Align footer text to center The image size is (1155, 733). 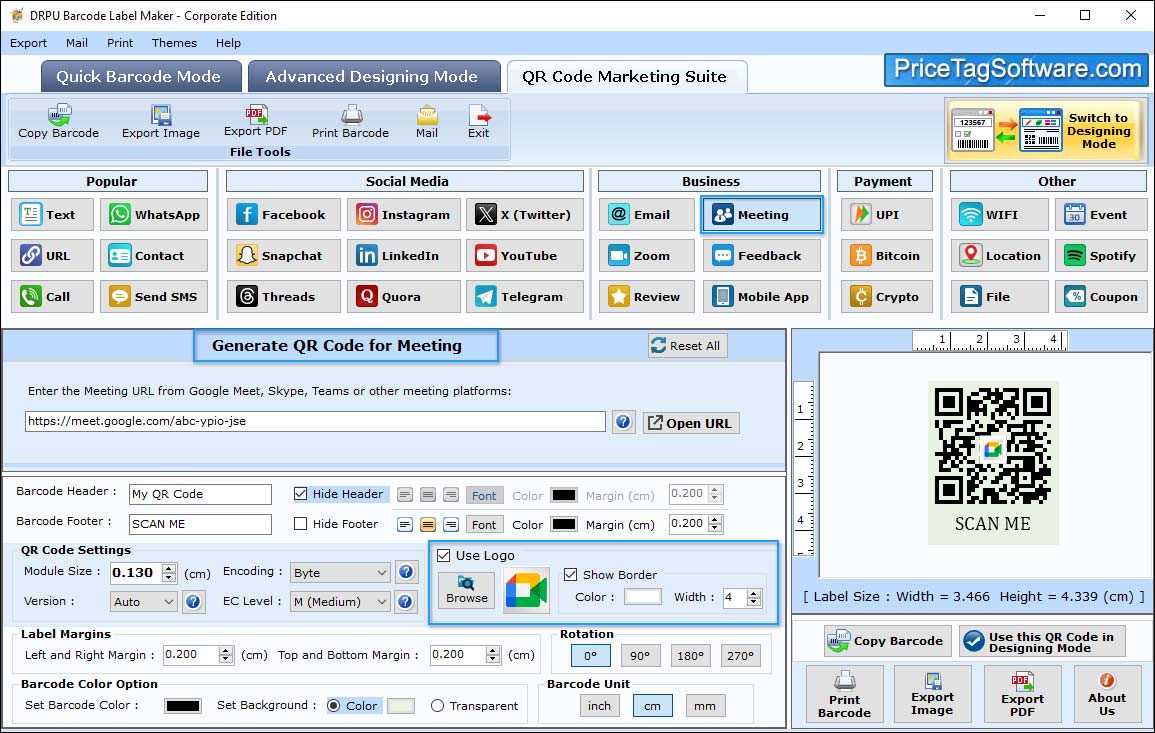[428, 525]
